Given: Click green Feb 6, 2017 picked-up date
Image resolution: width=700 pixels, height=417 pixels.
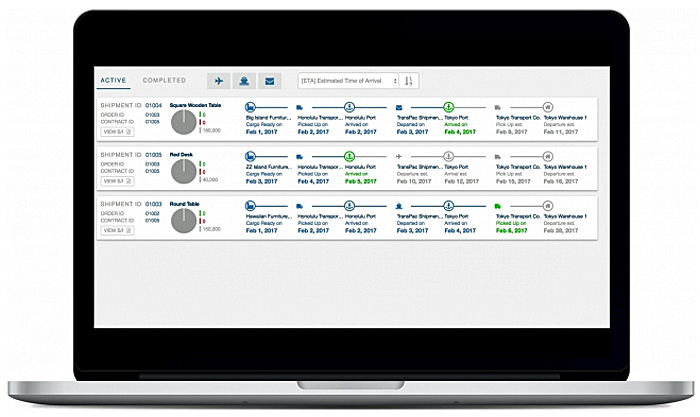Looking at the screenshot, I should (x=512, y=231).
